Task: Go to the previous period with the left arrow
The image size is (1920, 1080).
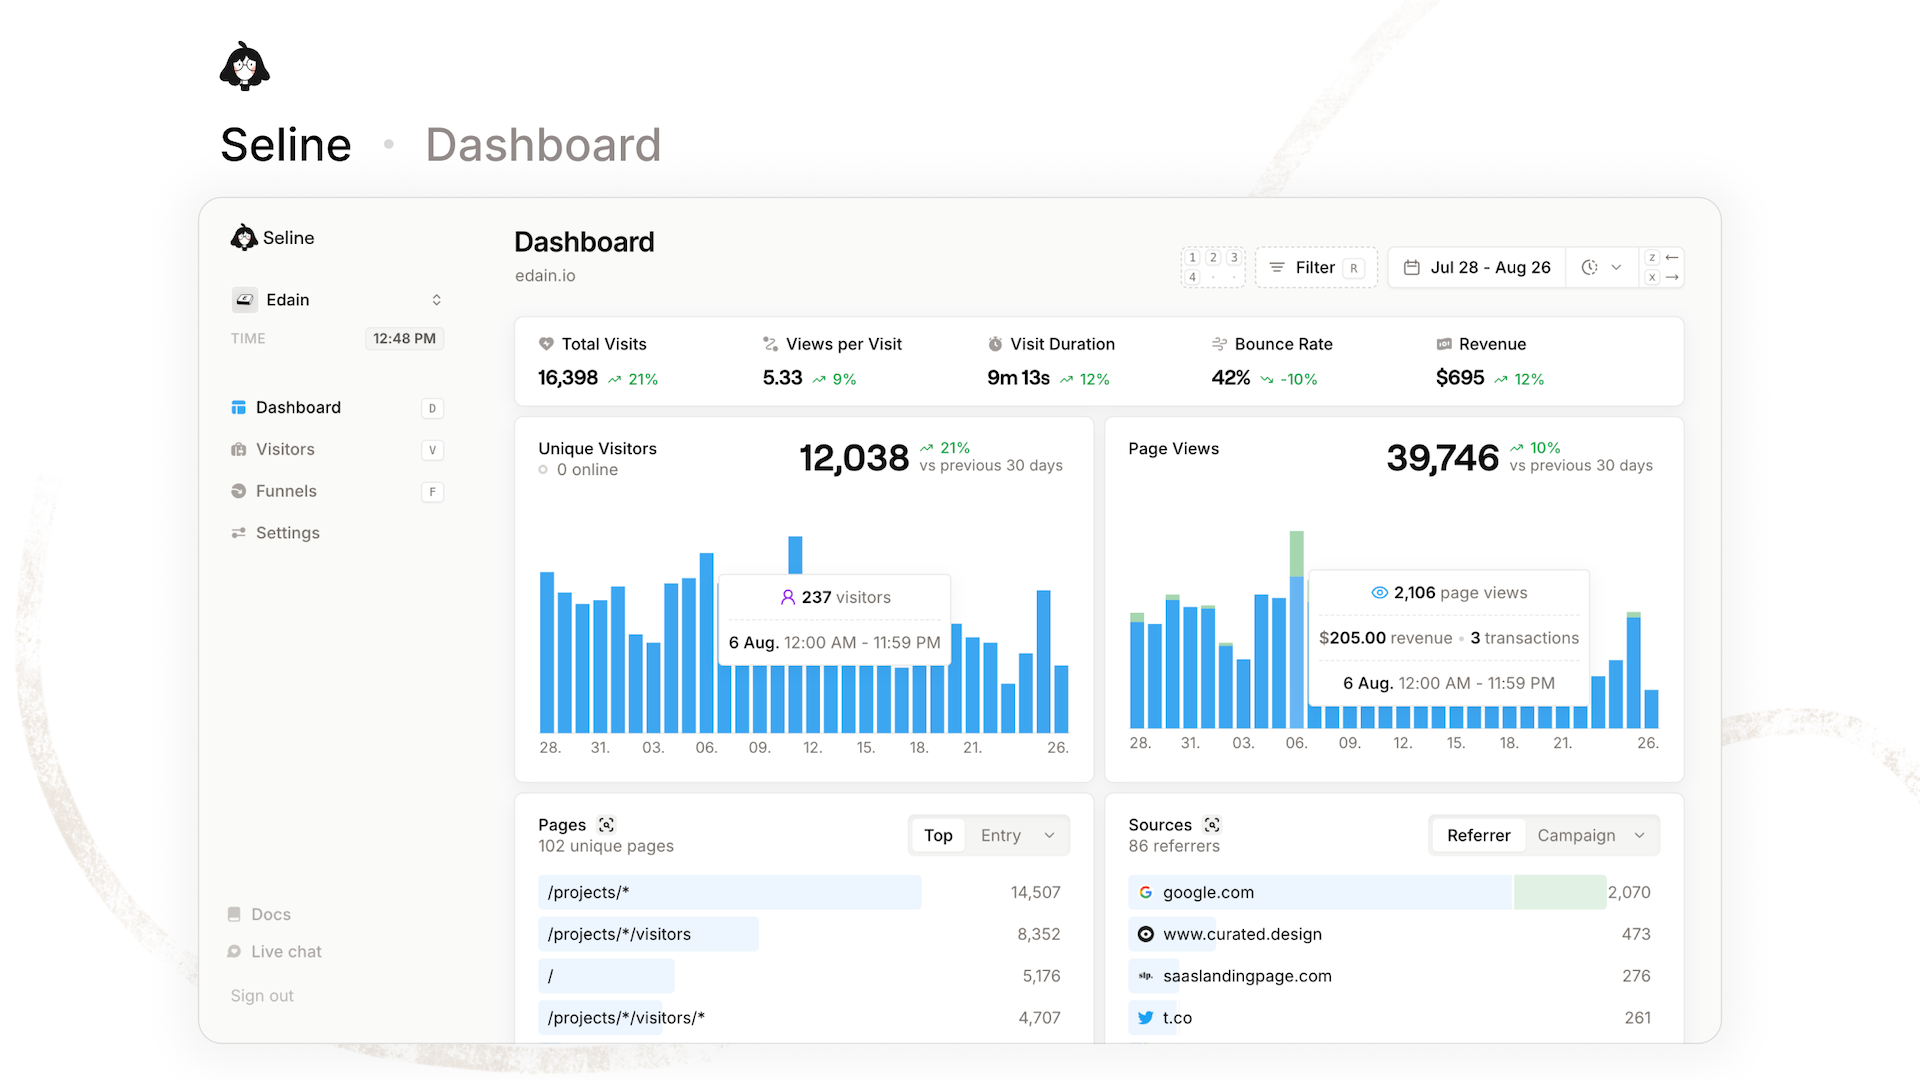Action: 1672,258
